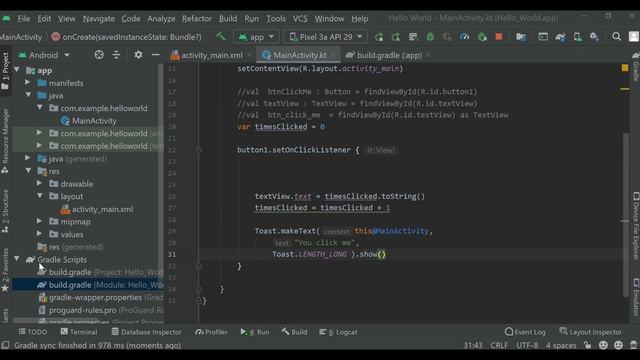The width and height of the screenshot is (640, 360).
Task: Click the Profiler gauge icon in toolbar
Action: tap(464, 37)
